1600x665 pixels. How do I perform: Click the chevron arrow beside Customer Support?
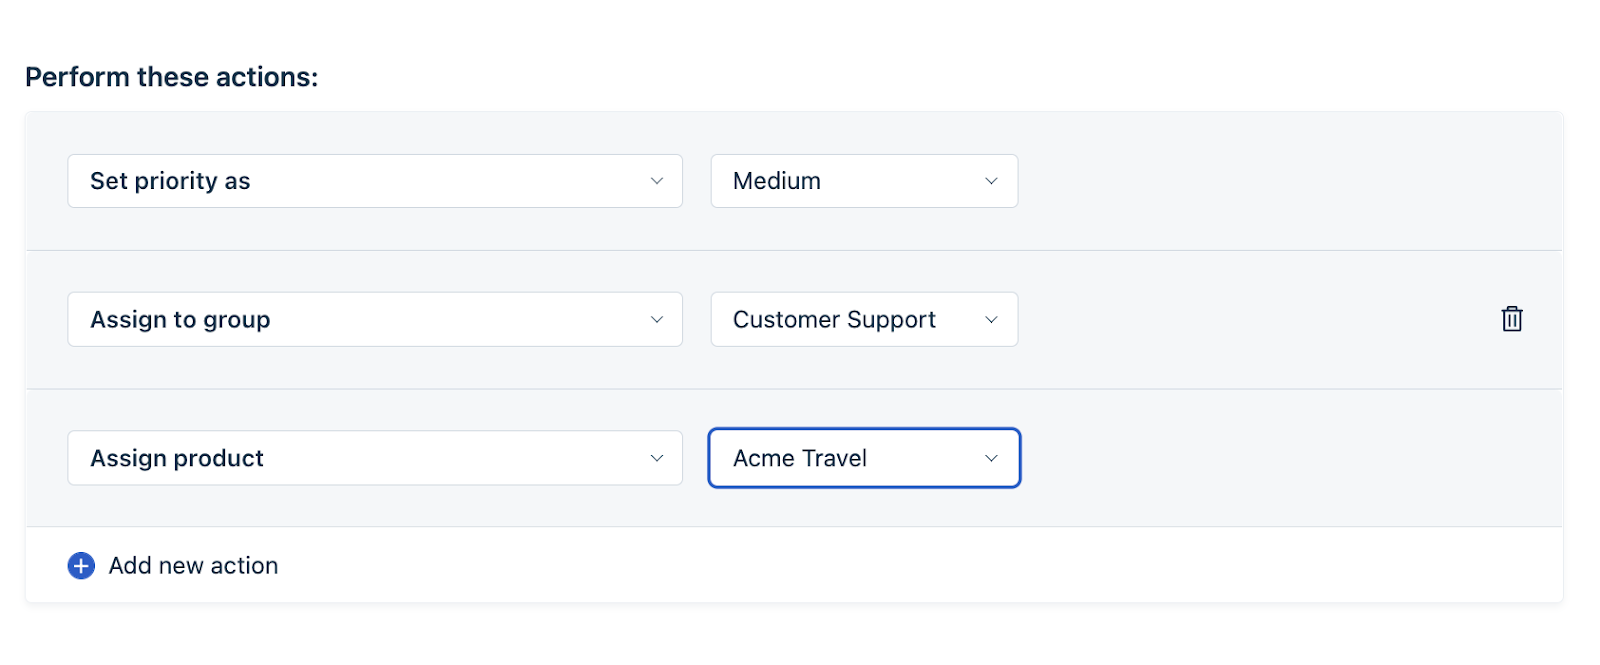(991, 320)
